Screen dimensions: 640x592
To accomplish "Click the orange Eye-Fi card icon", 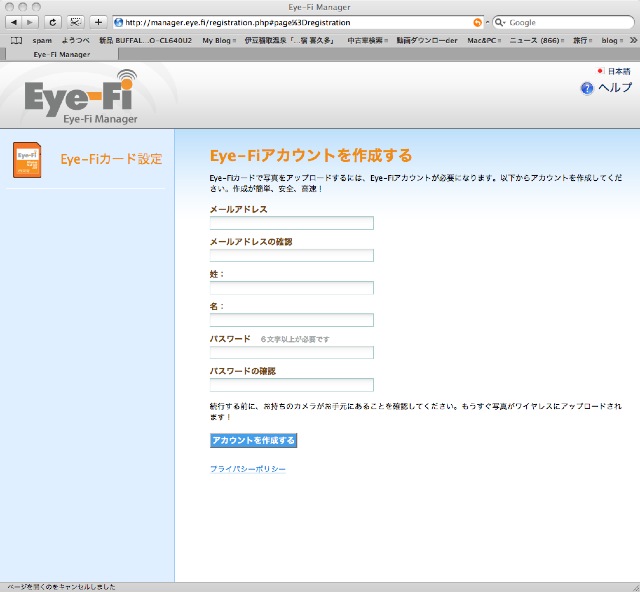I will coord(27,160).
